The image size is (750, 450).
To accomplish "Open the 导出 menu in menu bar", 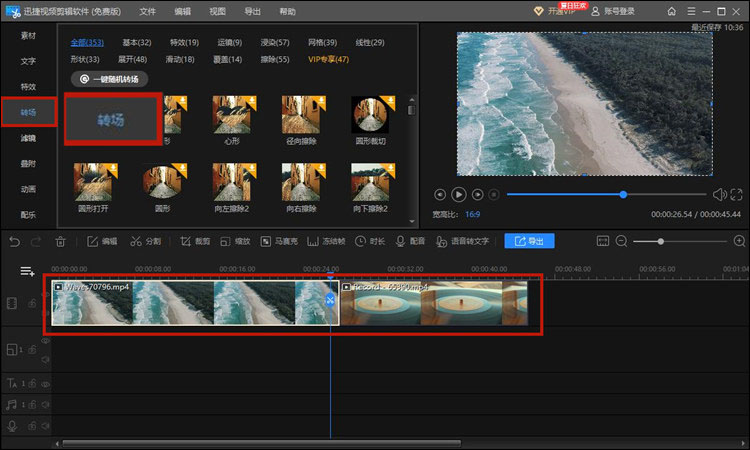I will (x=252, y=11).
